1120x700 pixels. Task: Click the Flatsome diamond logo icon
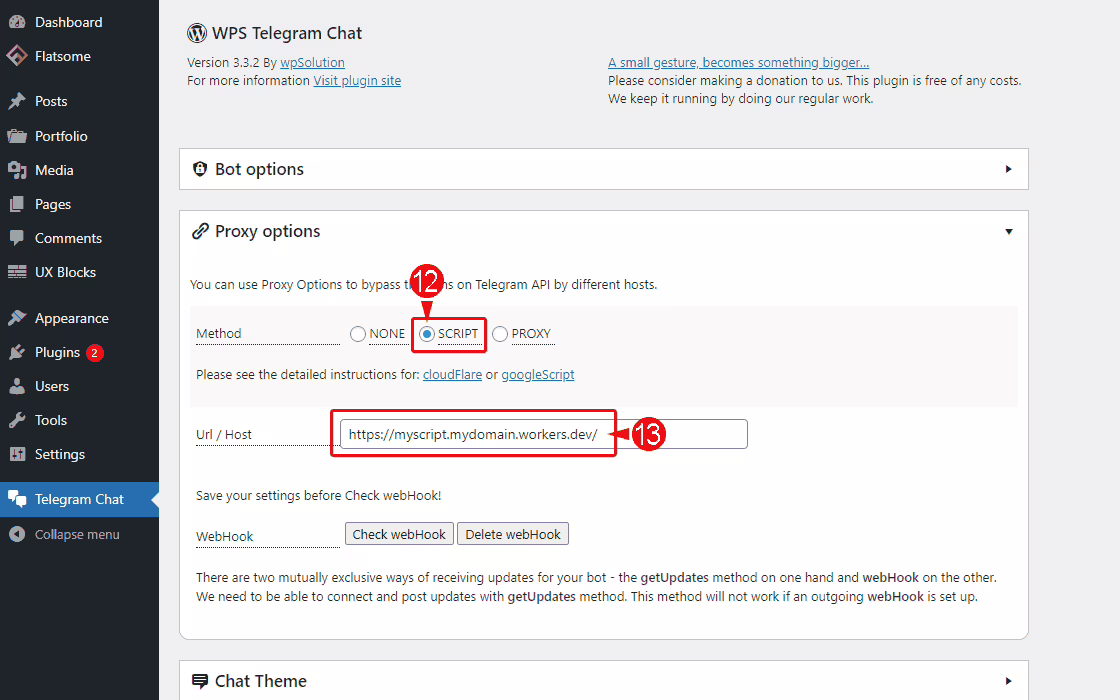click(x=17, y=56)
